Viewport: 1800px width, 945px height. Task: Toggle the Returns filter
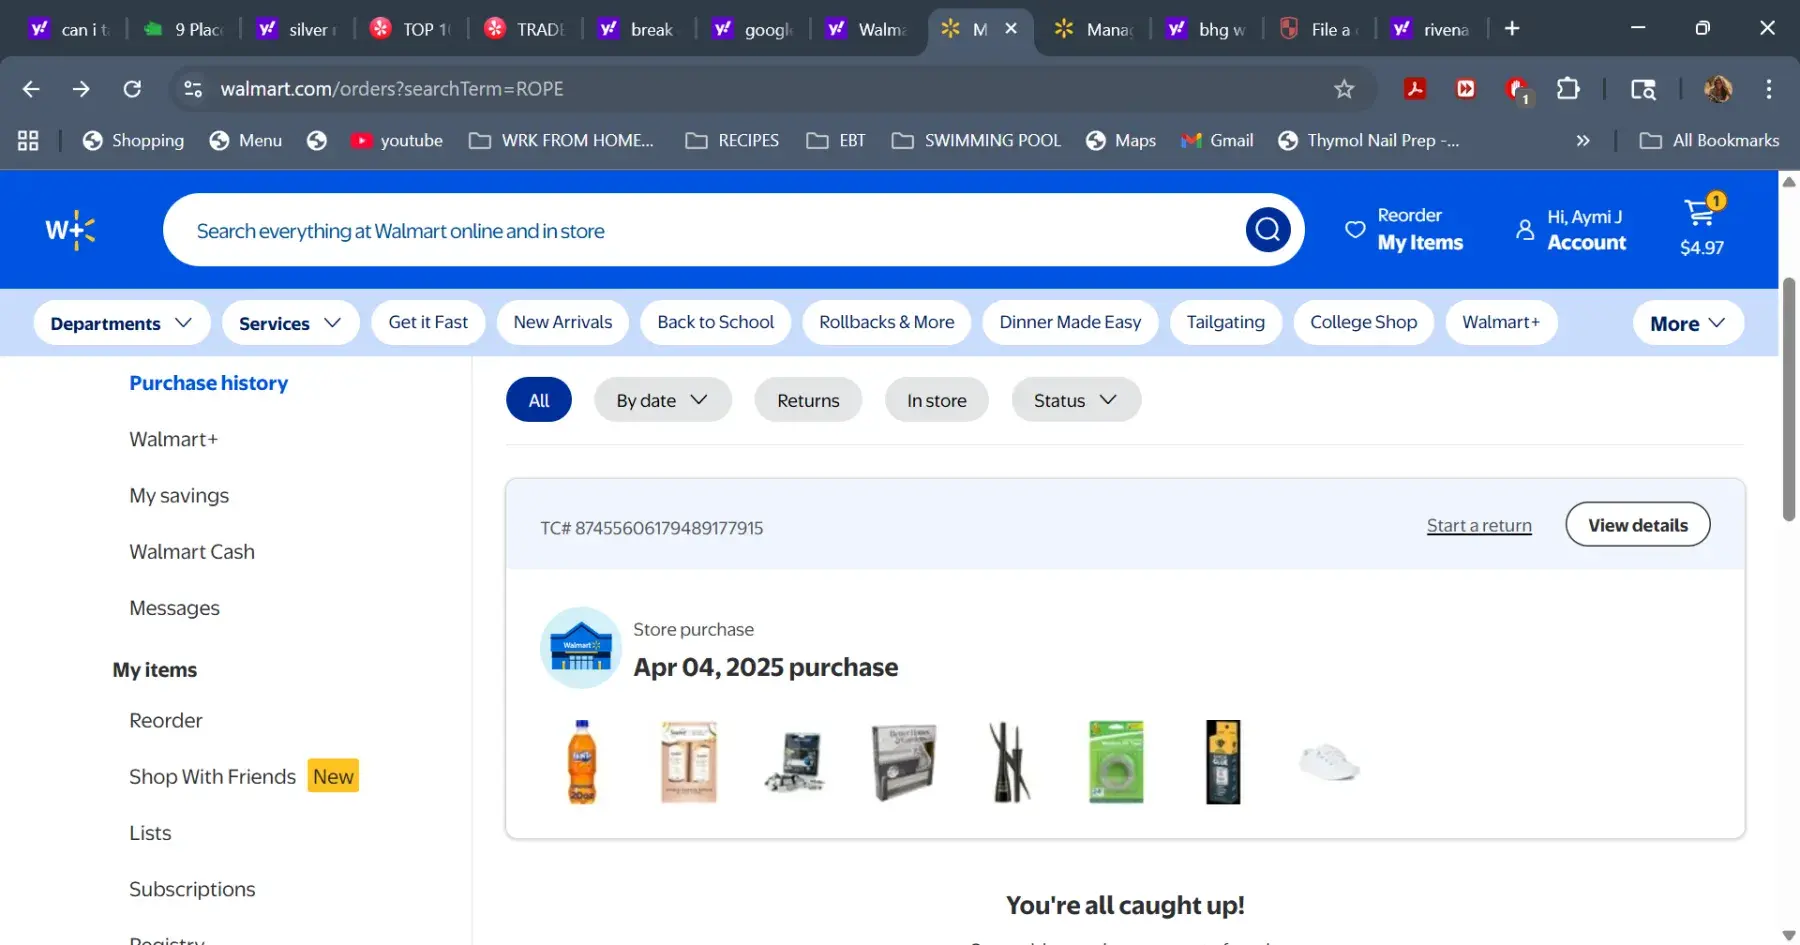click(x=808, y=400)
